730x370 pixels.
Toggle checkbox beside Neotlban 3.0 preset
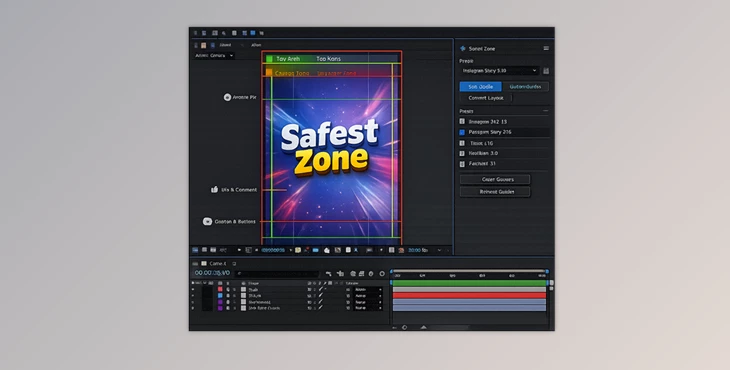pyautogui.click(x=462, y=153)
